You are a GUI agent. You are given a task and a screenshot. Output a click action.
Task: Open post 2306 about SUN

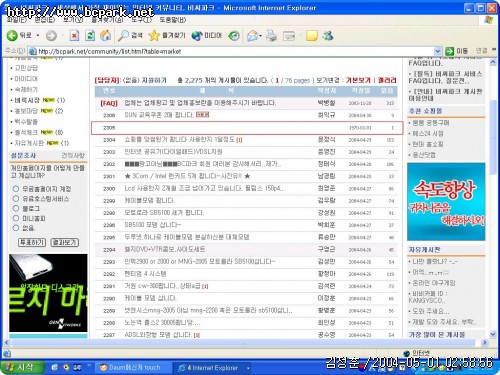pyautogui.click(x=159, y=115)
